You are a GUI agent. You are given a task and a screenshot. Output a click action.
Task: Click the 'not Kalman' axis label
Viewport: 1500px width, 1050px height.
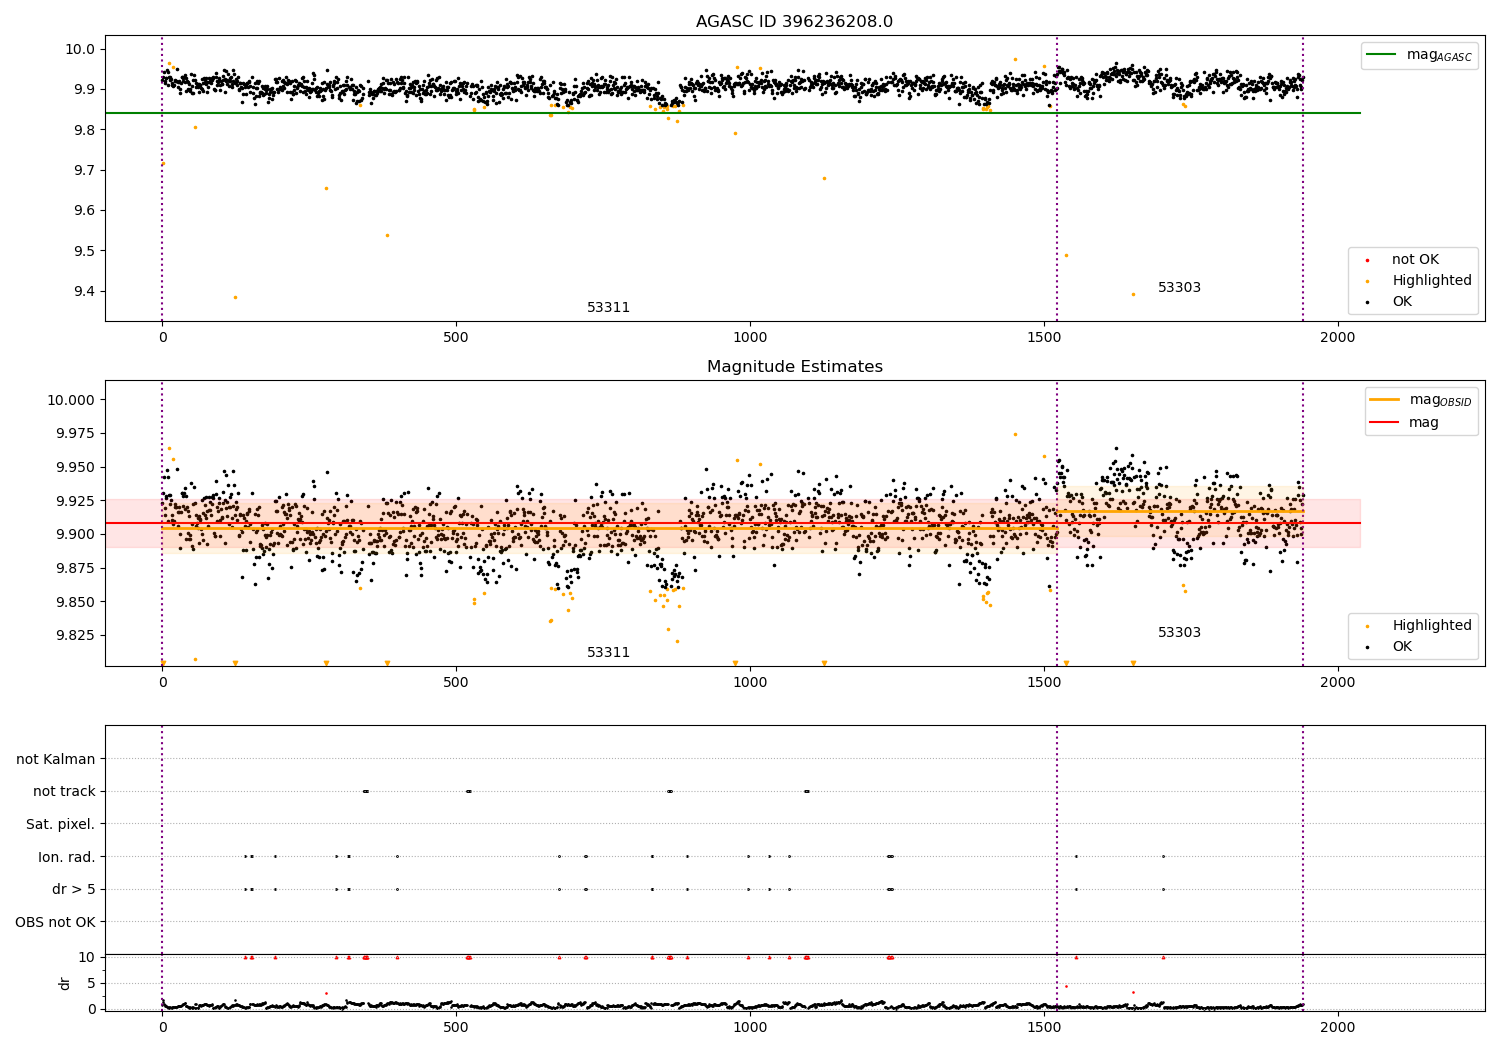point(56,759)
